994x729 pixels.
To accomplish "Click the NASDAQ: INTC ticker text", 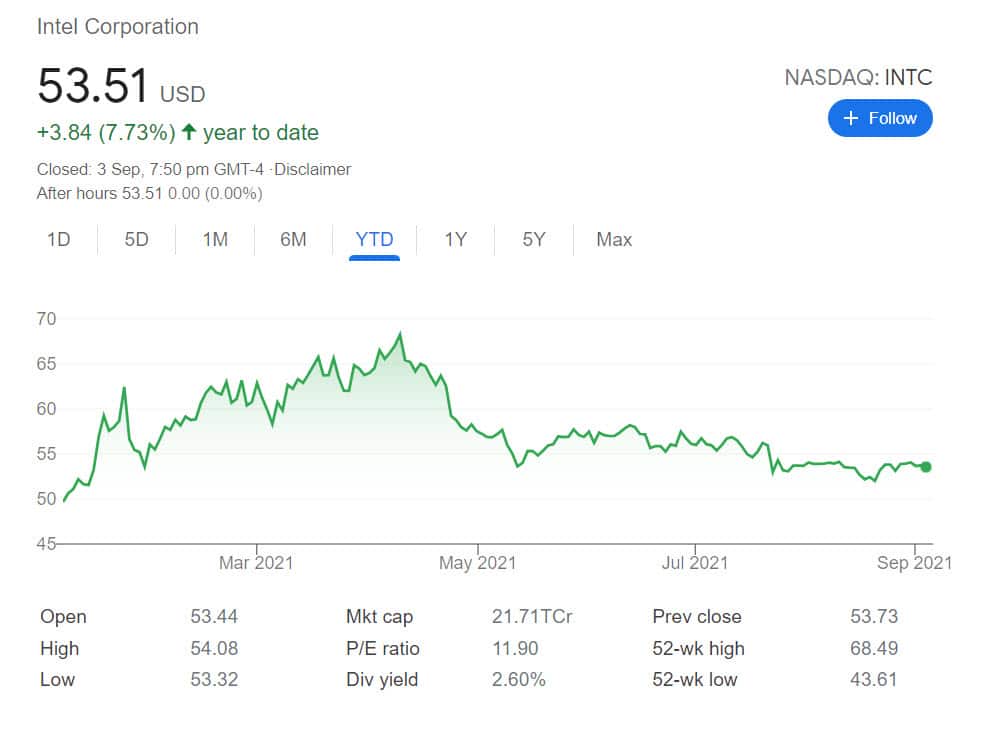I will [858, 77].
